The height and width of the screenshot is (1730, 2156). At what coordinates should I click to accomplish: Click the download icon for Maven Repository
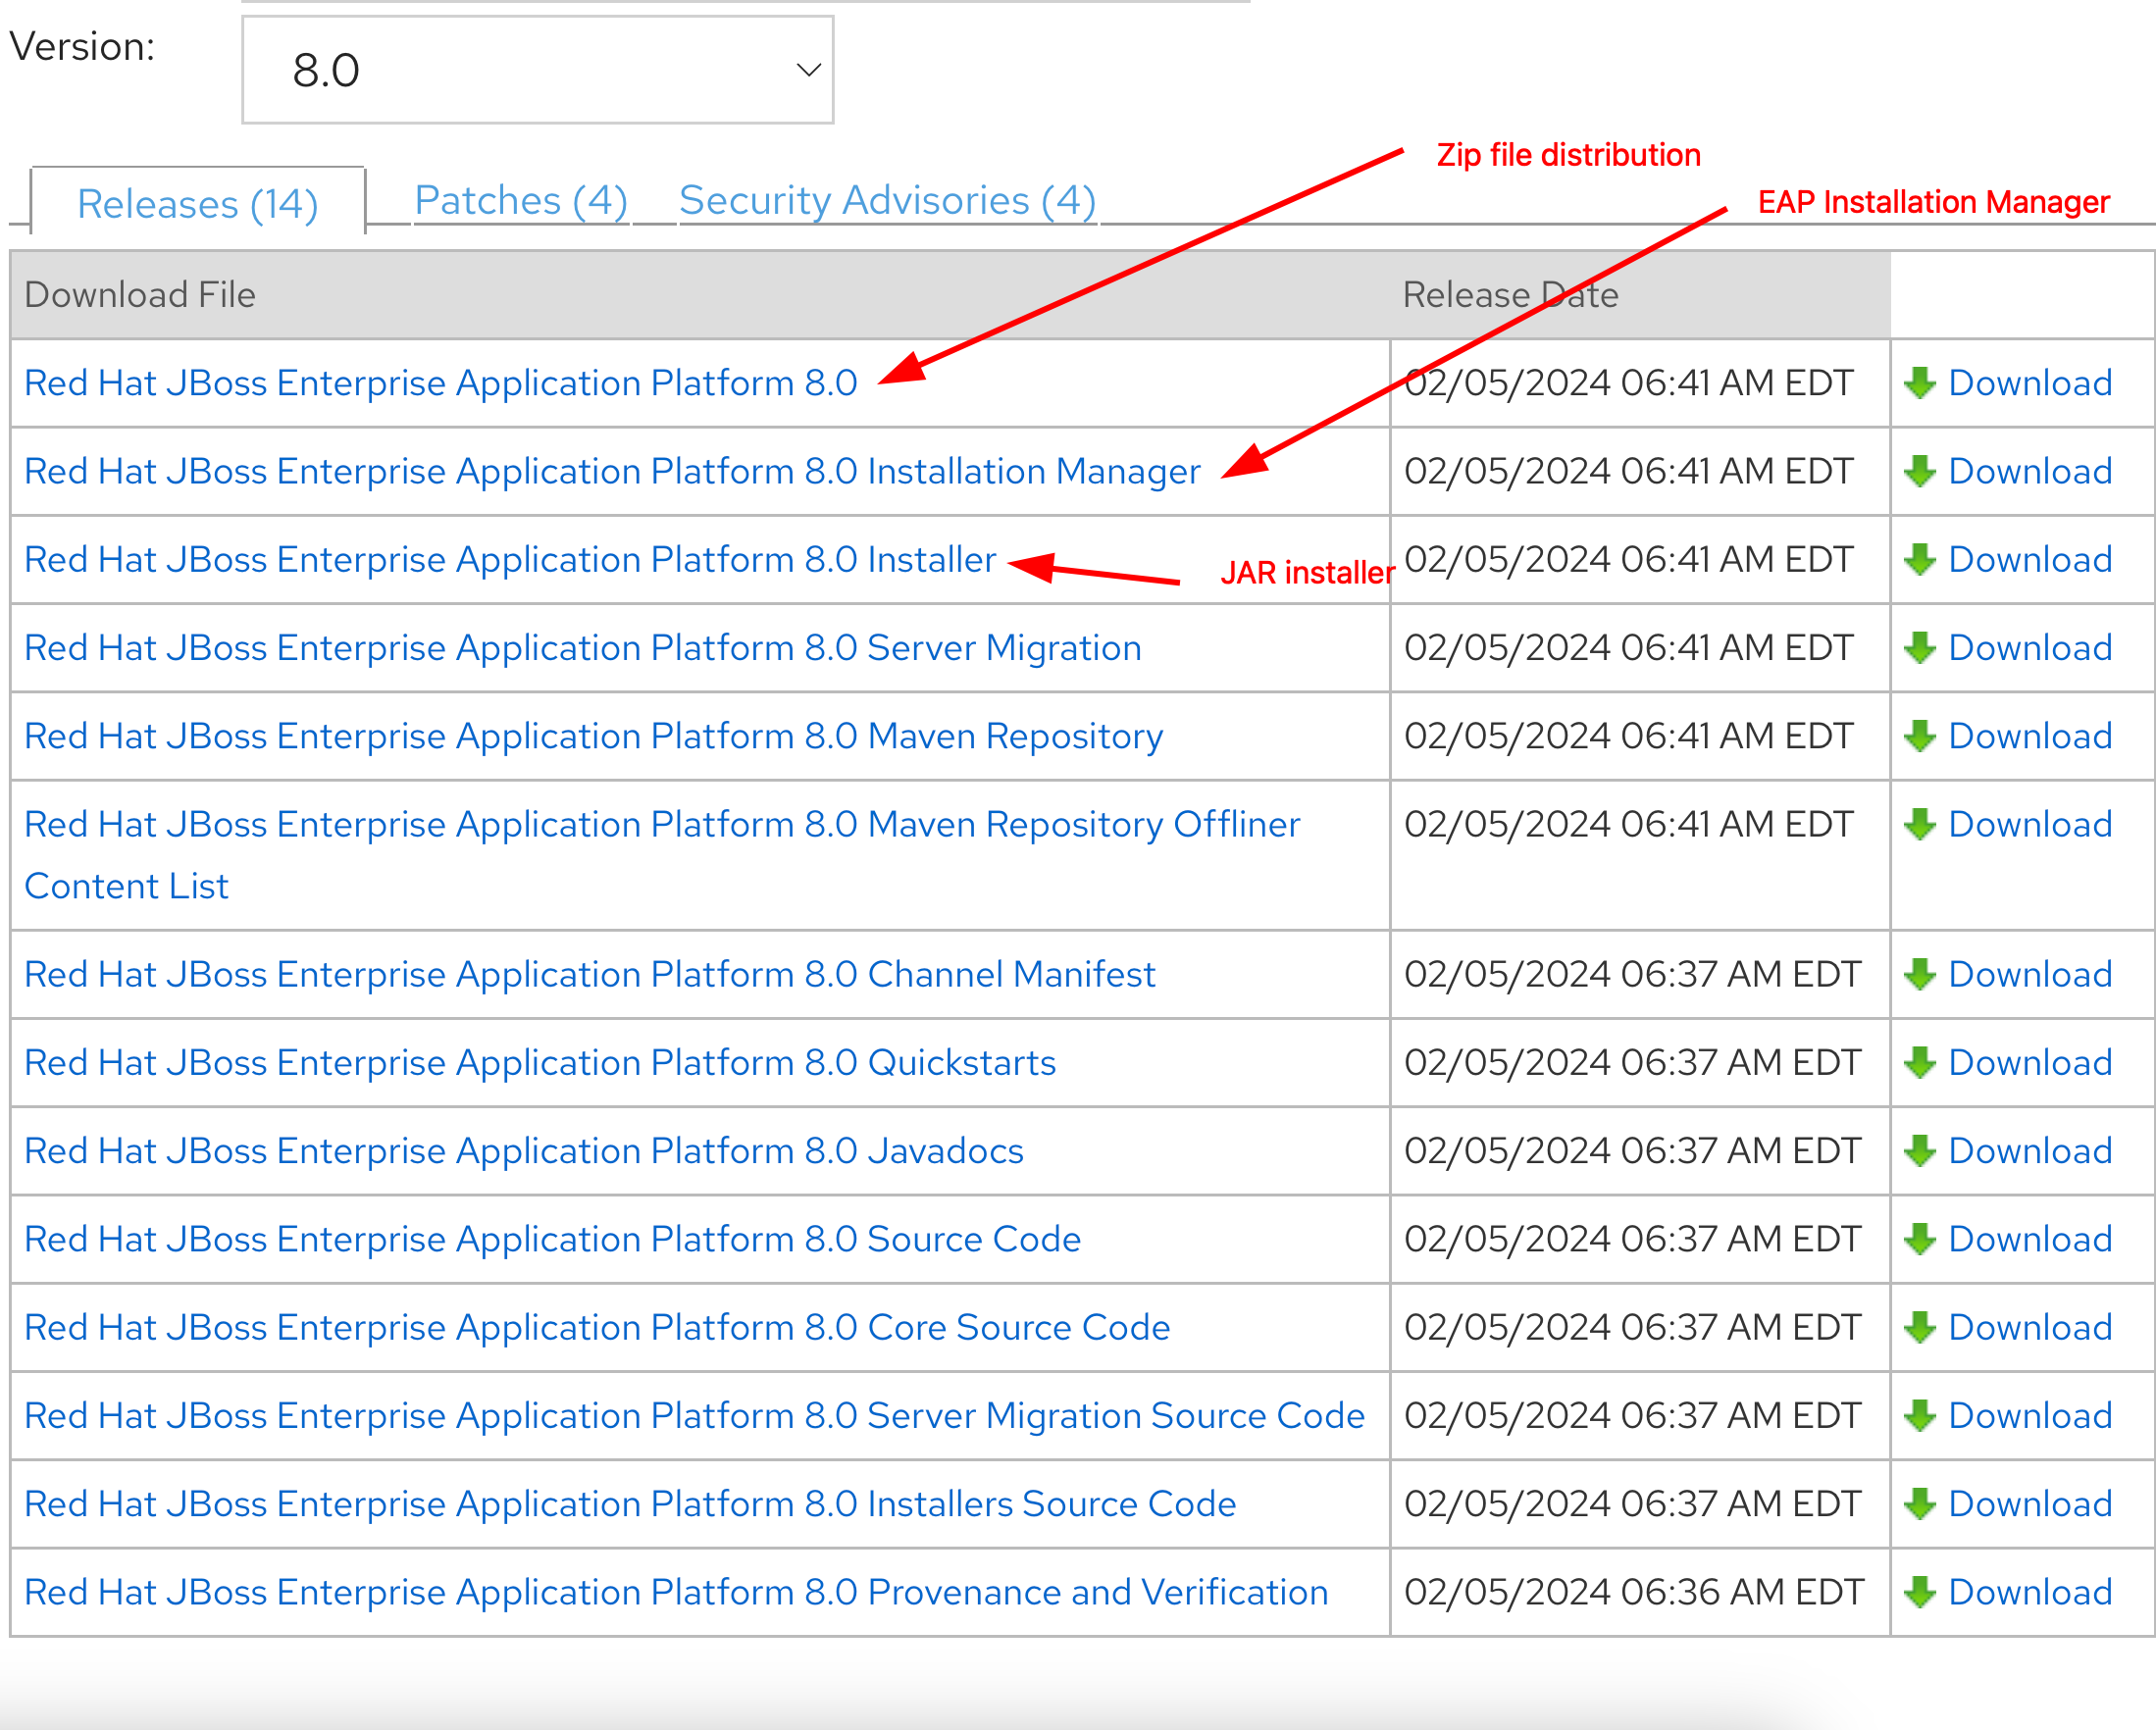click(1921, 736)
